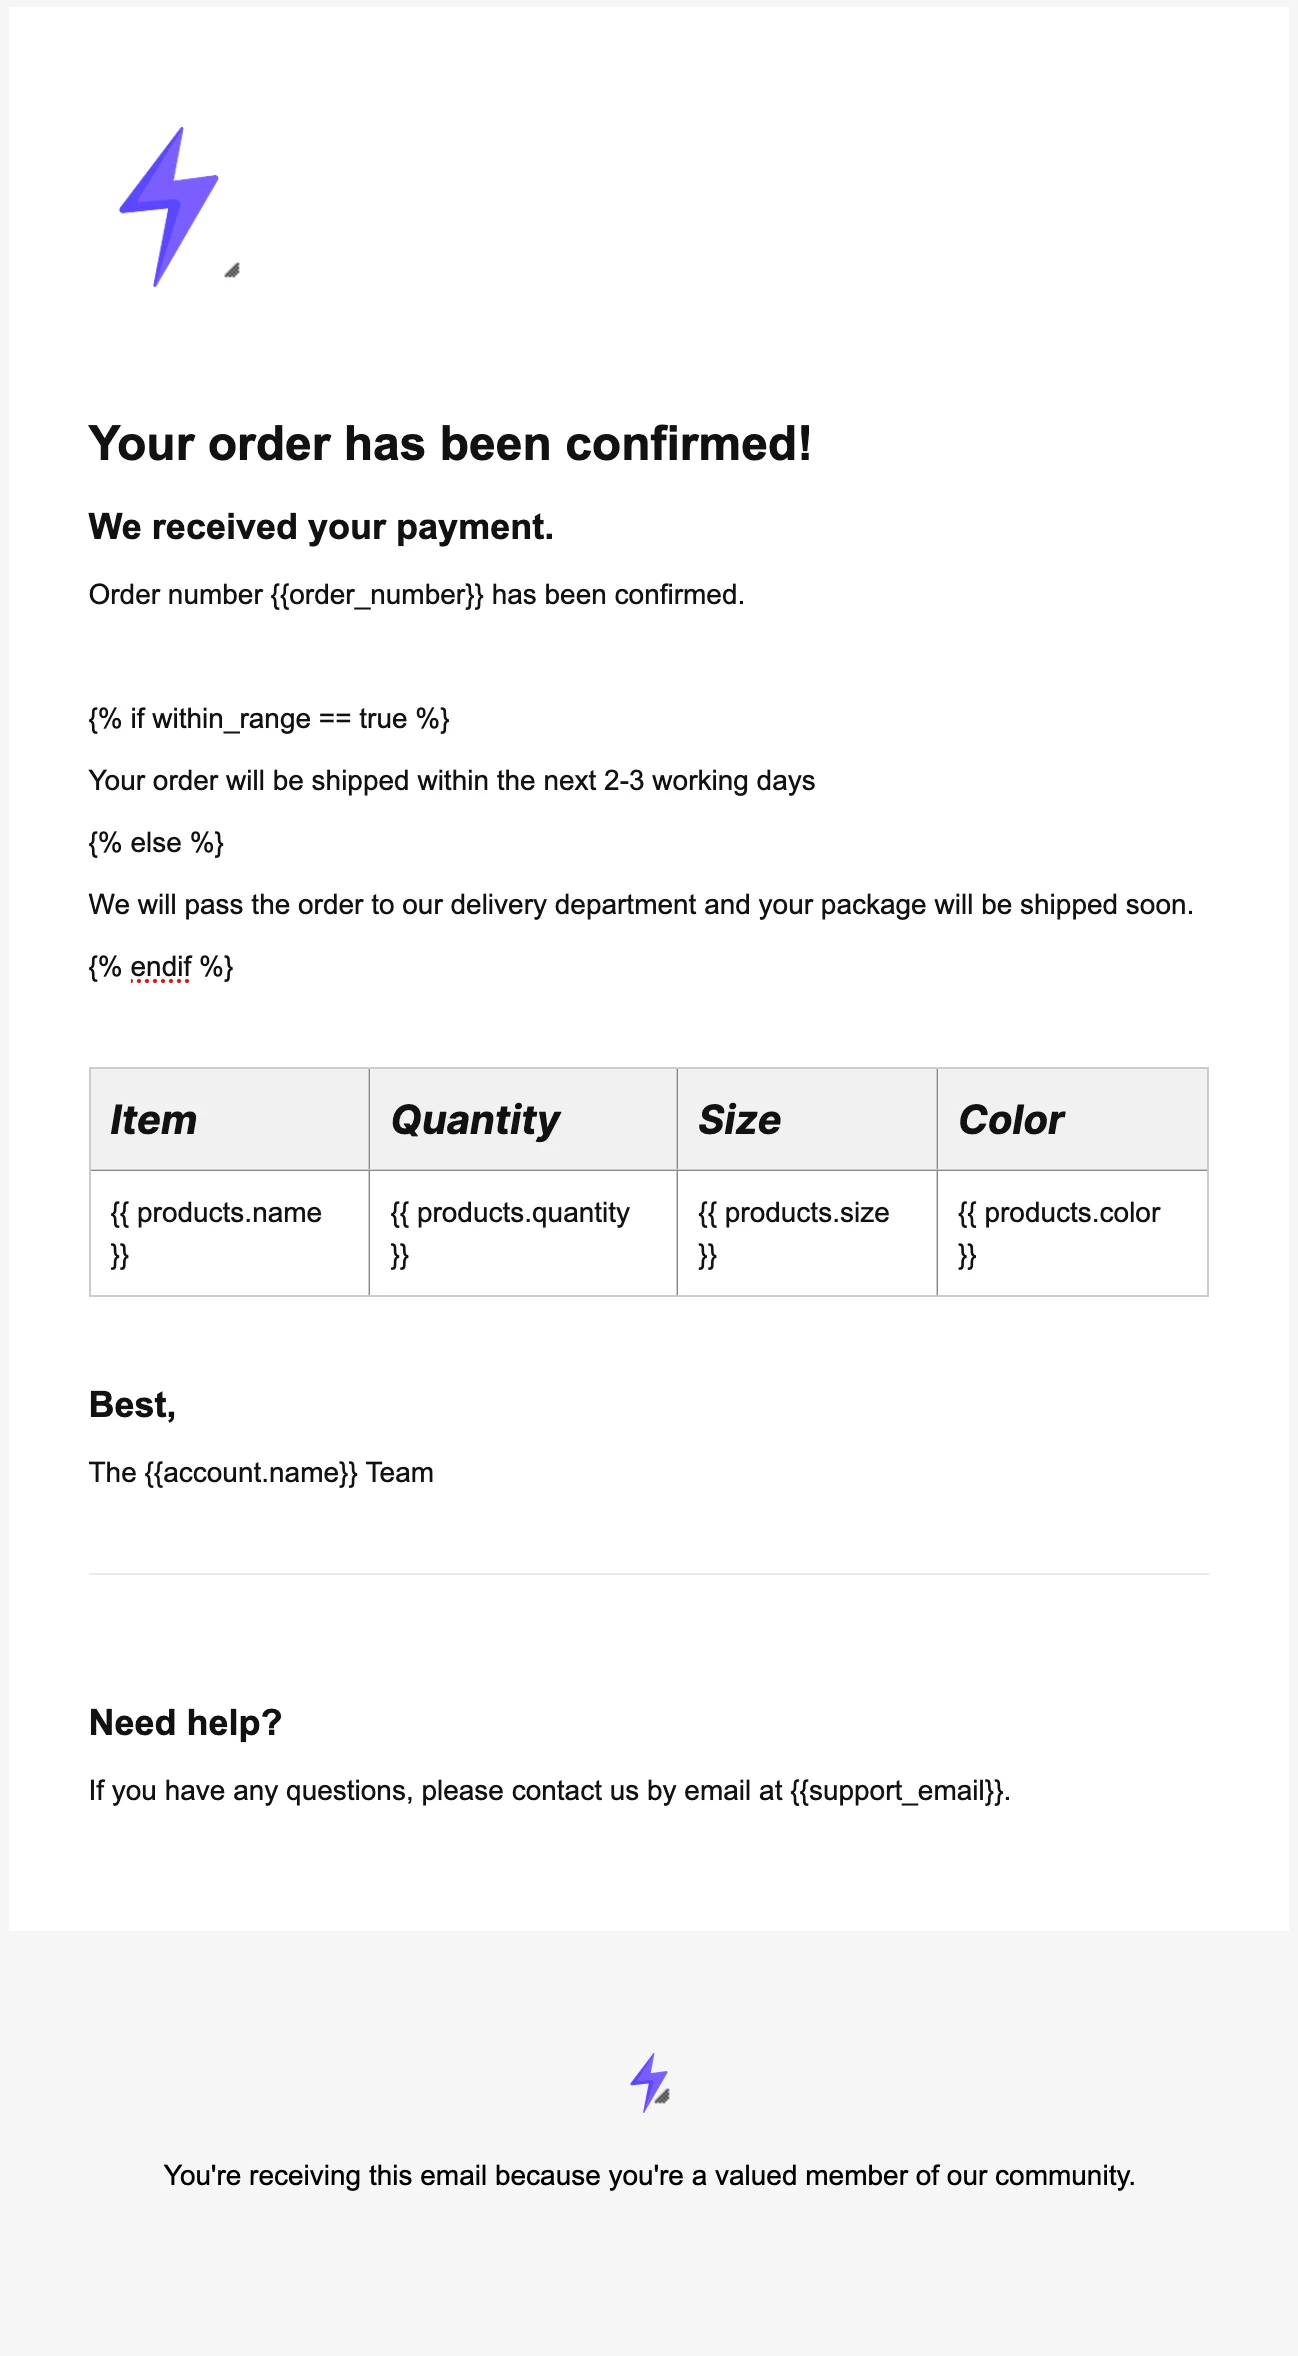Select the "Color" table header cell
This screenshot has height=2356, width=1298.
point(1071,1120)
